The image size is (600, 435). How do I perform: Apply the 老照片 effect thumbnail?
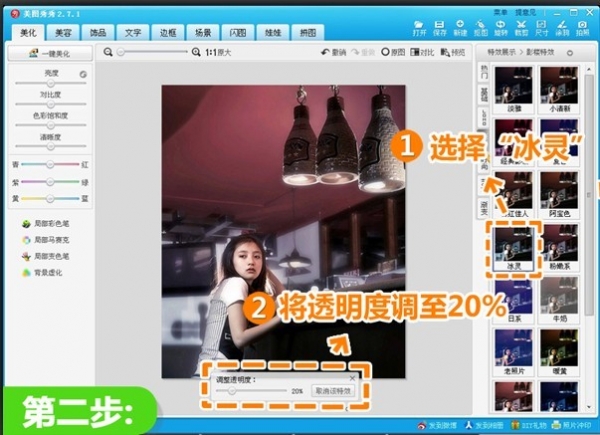(514, 352)
